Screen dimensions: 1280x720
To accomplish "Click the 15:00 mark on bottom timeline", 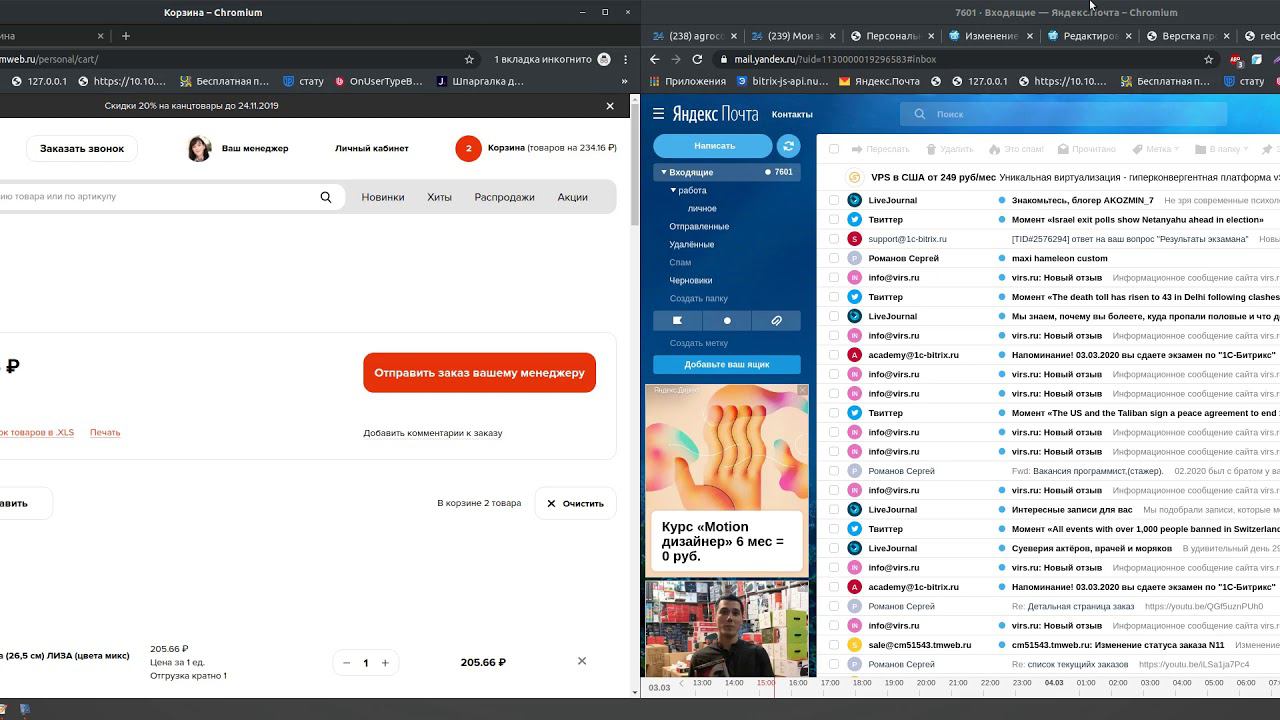I will coord(765,683).
